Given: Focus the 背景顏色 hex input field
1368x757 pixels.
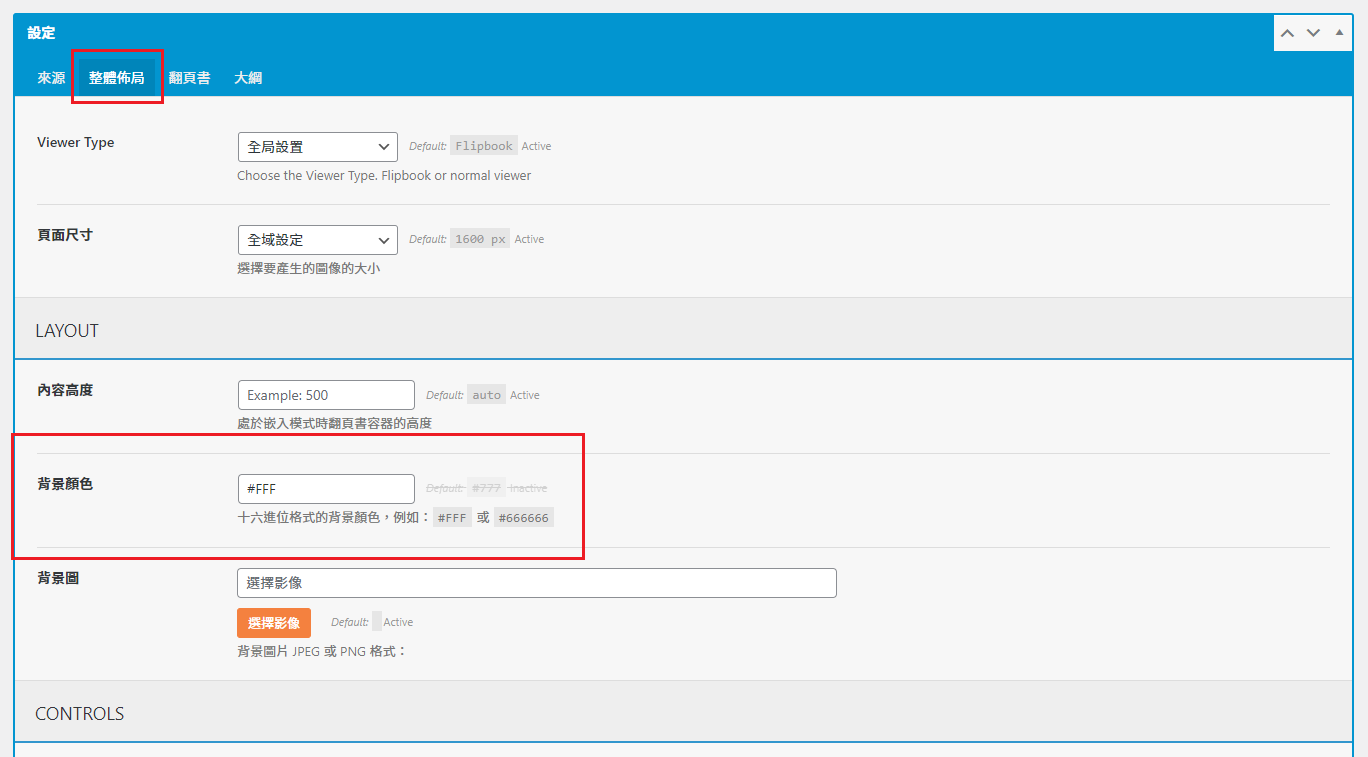Looking at the screenshot, I should click(326, 489).
